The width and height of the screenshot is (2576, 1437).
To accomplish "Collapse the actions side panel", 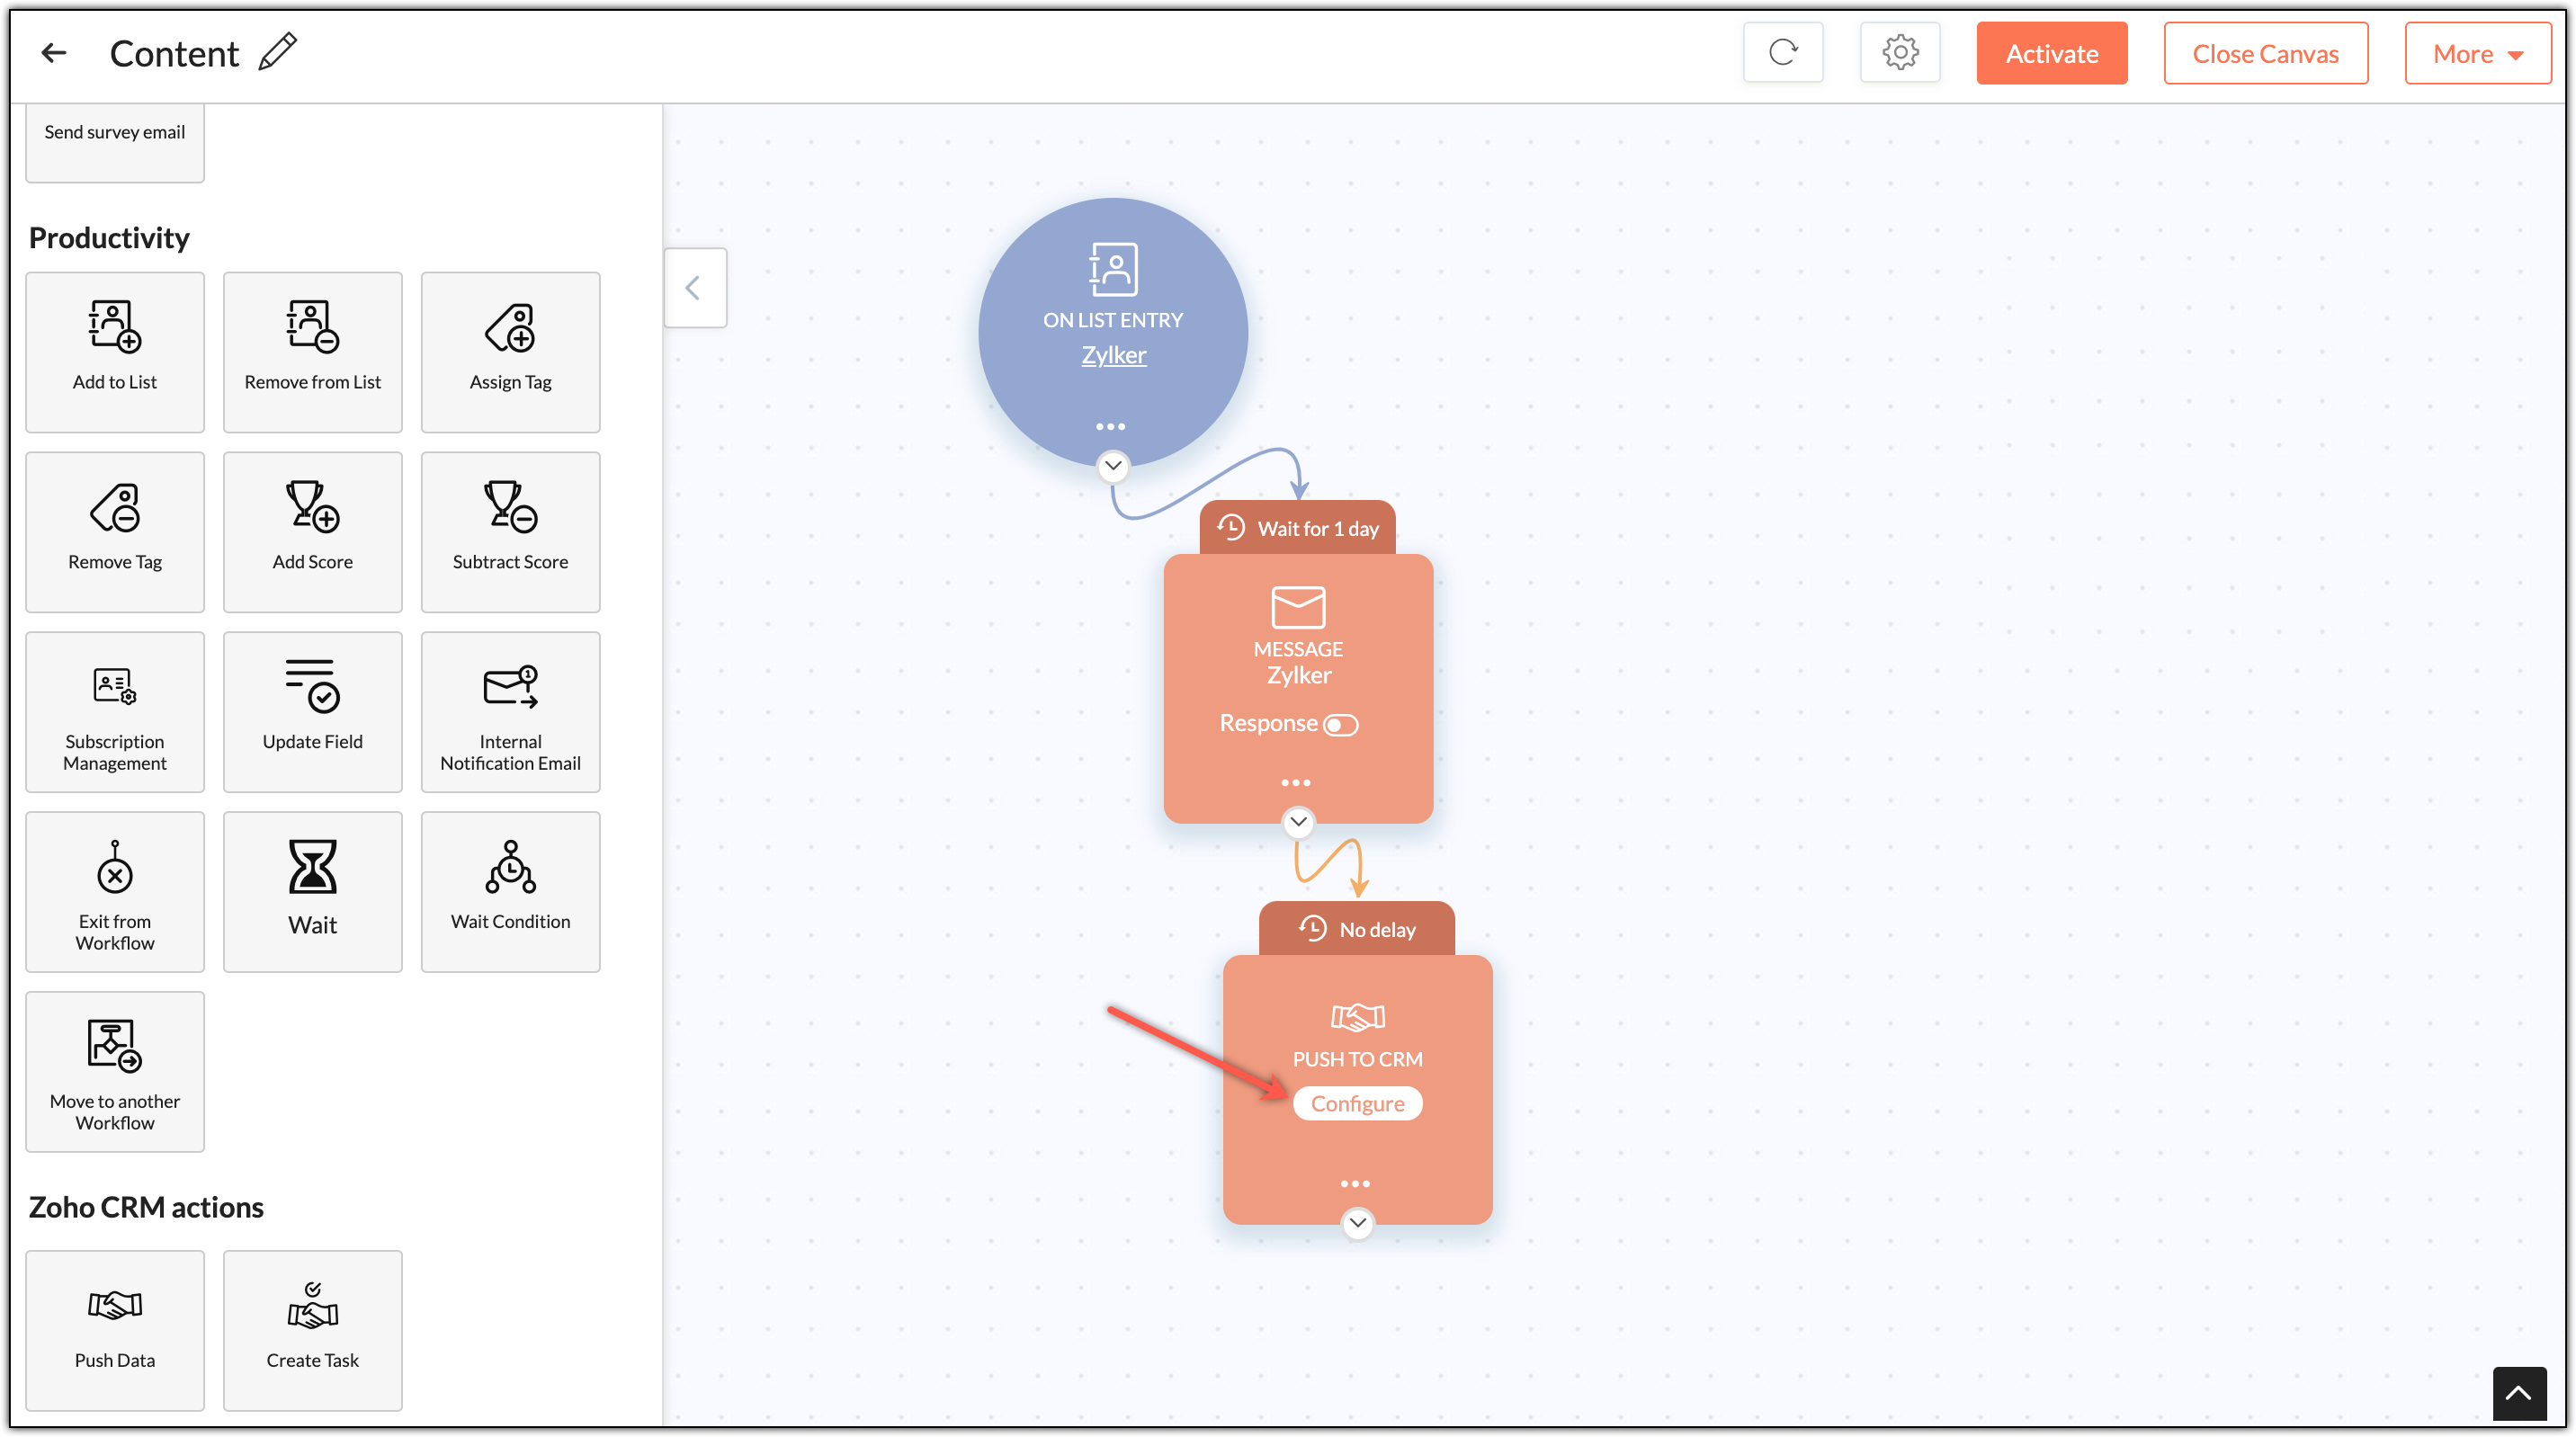I will click(x=695, y=288).
